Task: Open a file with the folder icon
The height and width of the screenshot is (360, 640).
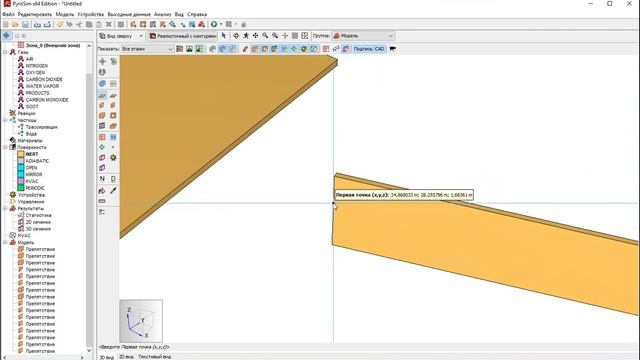Action: (16, 24)
